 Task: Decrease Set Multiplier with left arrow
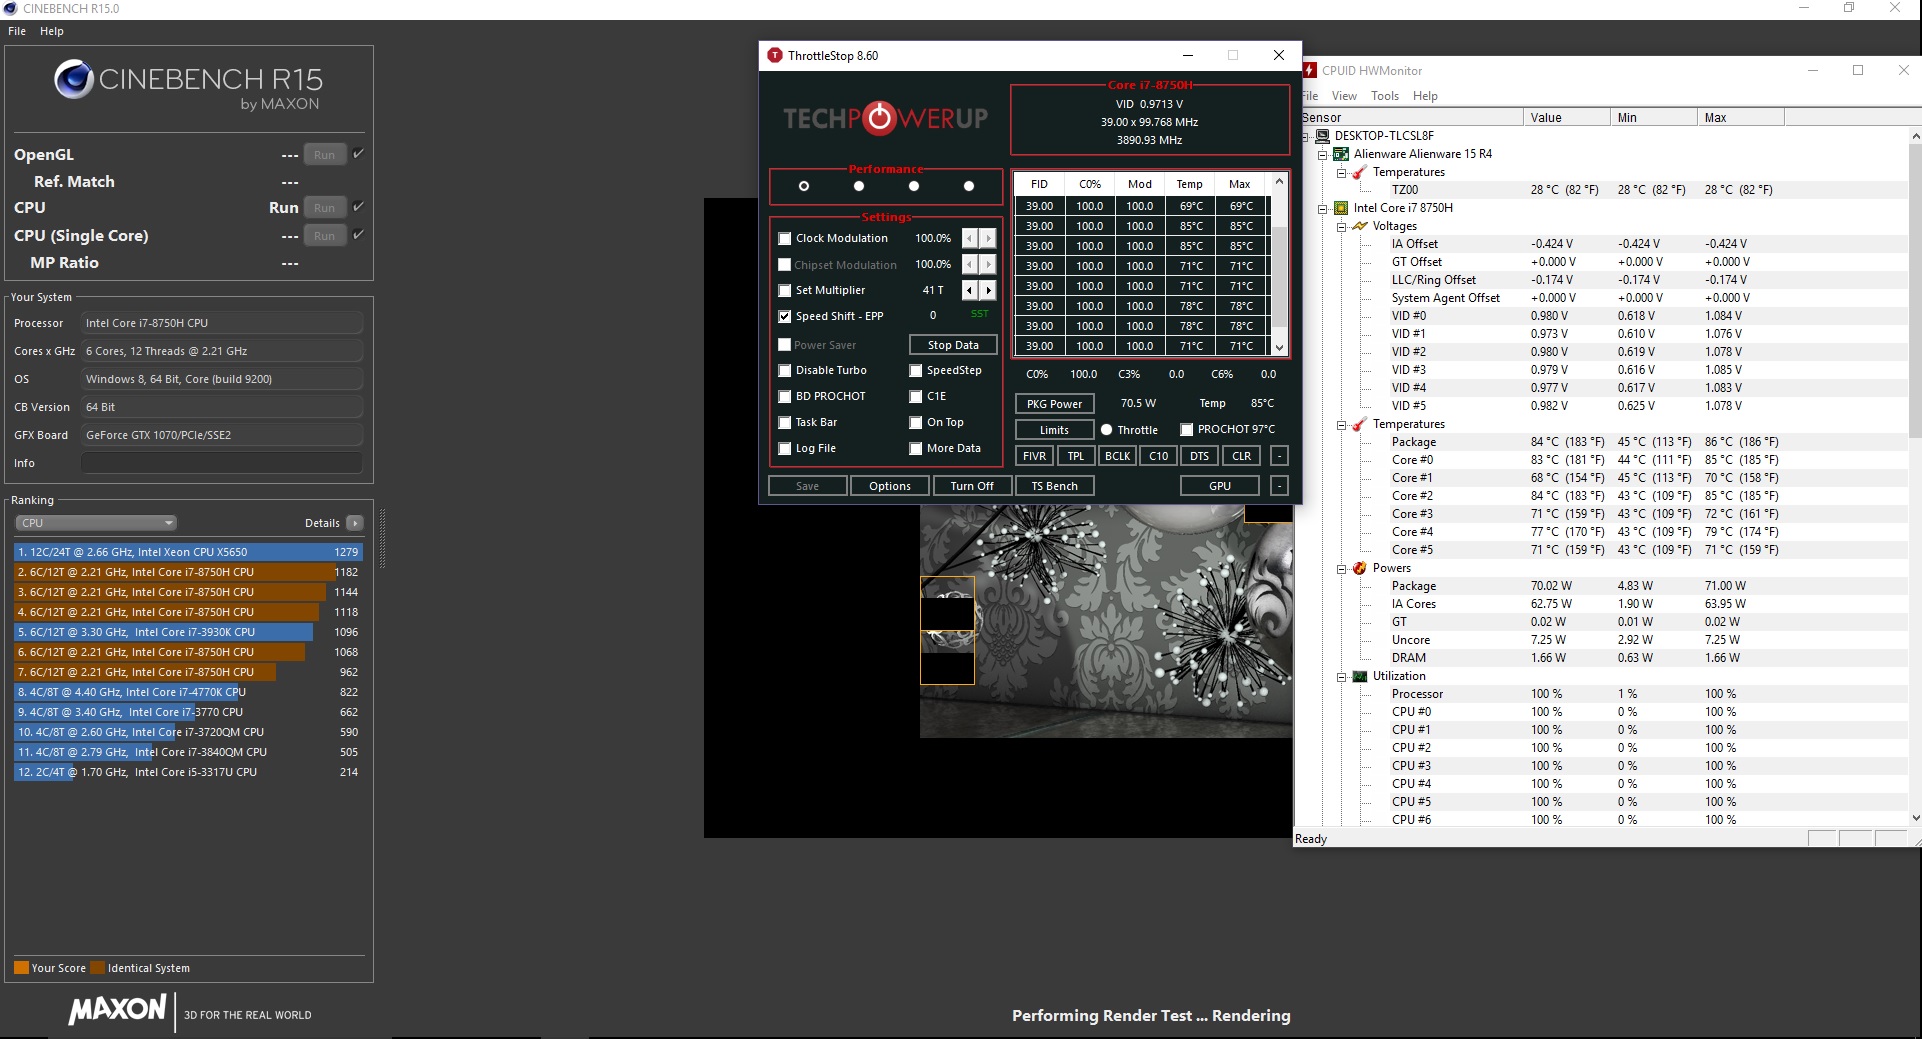click(969, 290)
